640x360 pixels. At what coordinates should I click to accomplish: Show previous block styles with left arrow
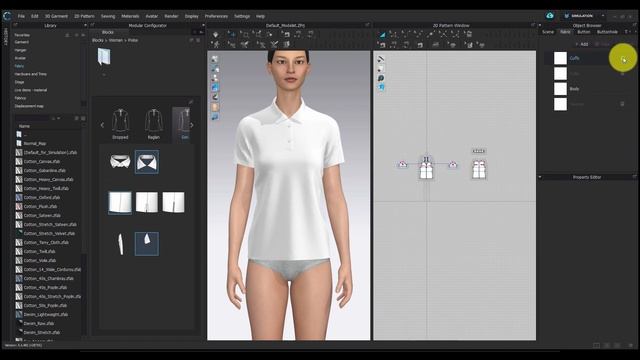click(x=102, y=125)
